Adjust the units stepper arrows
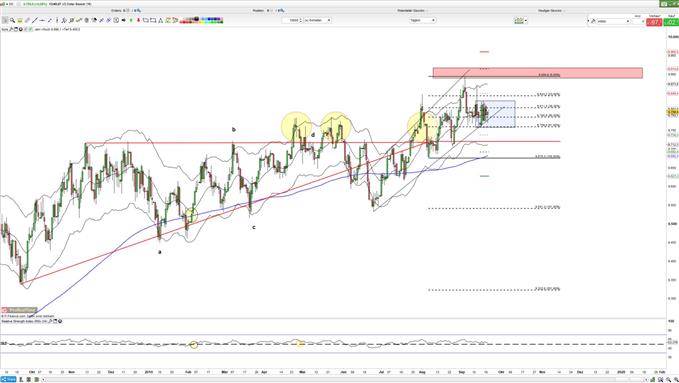The image size is (679, 383). [301, 20]
